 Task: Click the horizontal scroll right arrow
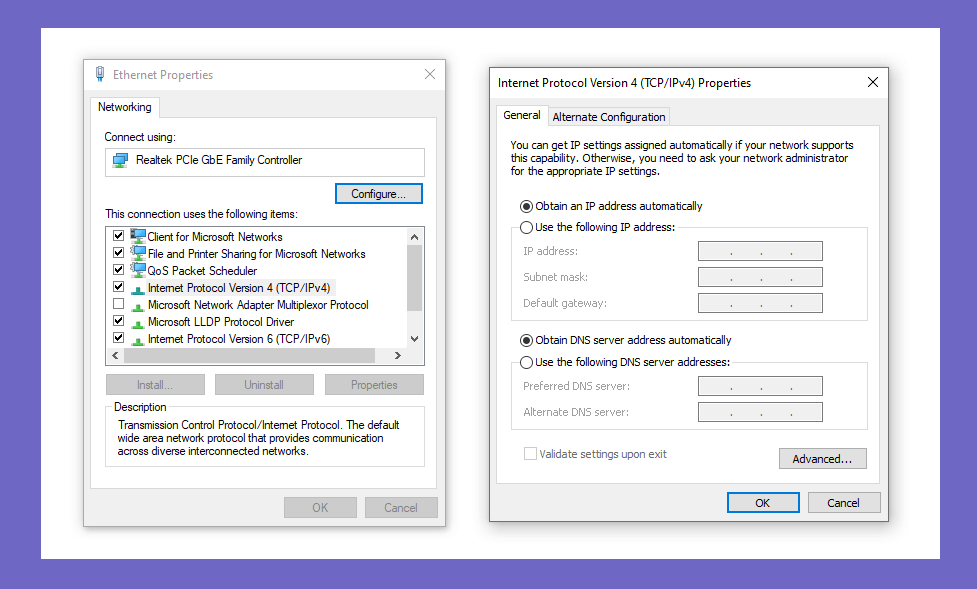(x=398, y=355)
